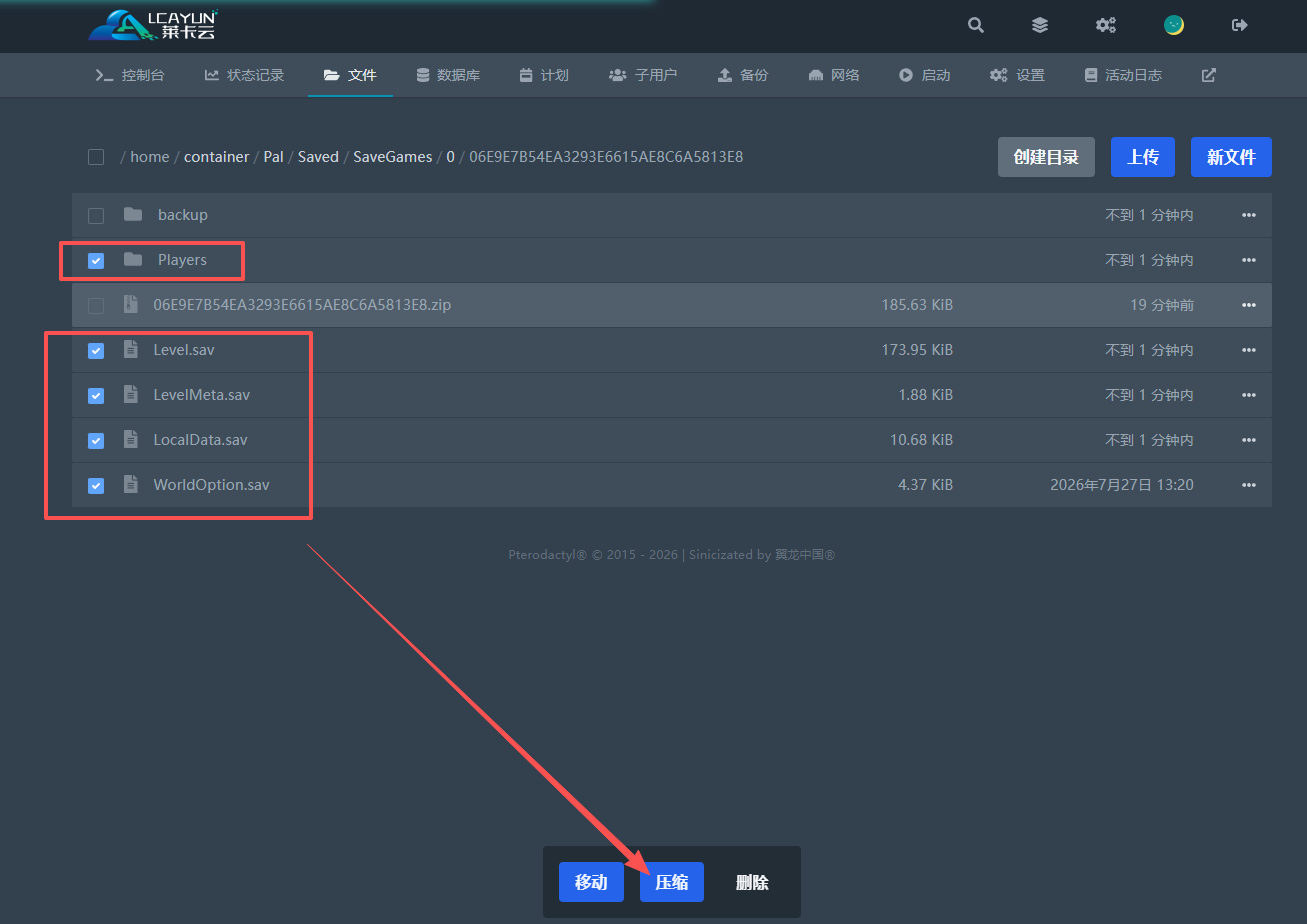Open the backup folder name
1307x924 pixels.
point(183,215)
